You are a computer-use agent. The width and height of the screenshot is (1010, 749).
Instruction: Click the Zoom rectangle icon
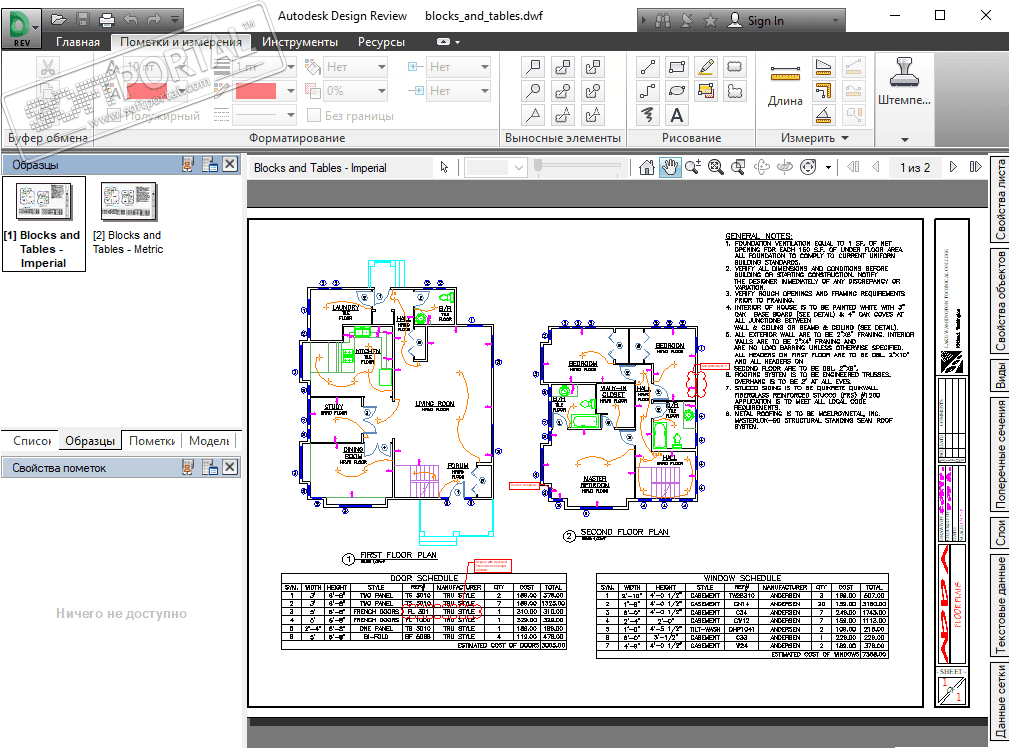coord(738,167)
